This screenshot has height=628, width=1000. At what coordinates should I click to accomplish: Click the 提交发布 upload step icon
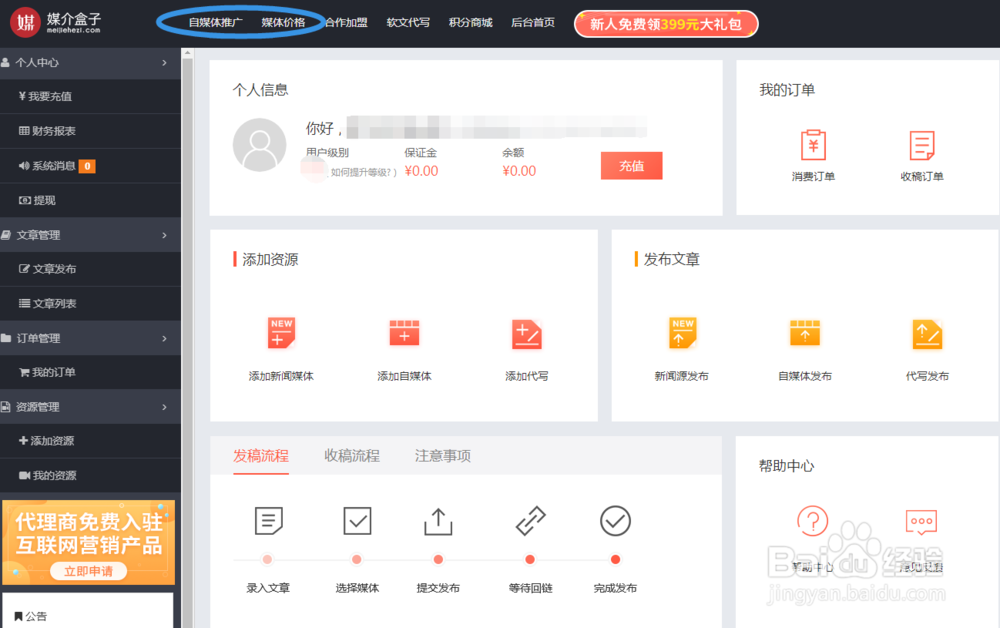point(438,521)
